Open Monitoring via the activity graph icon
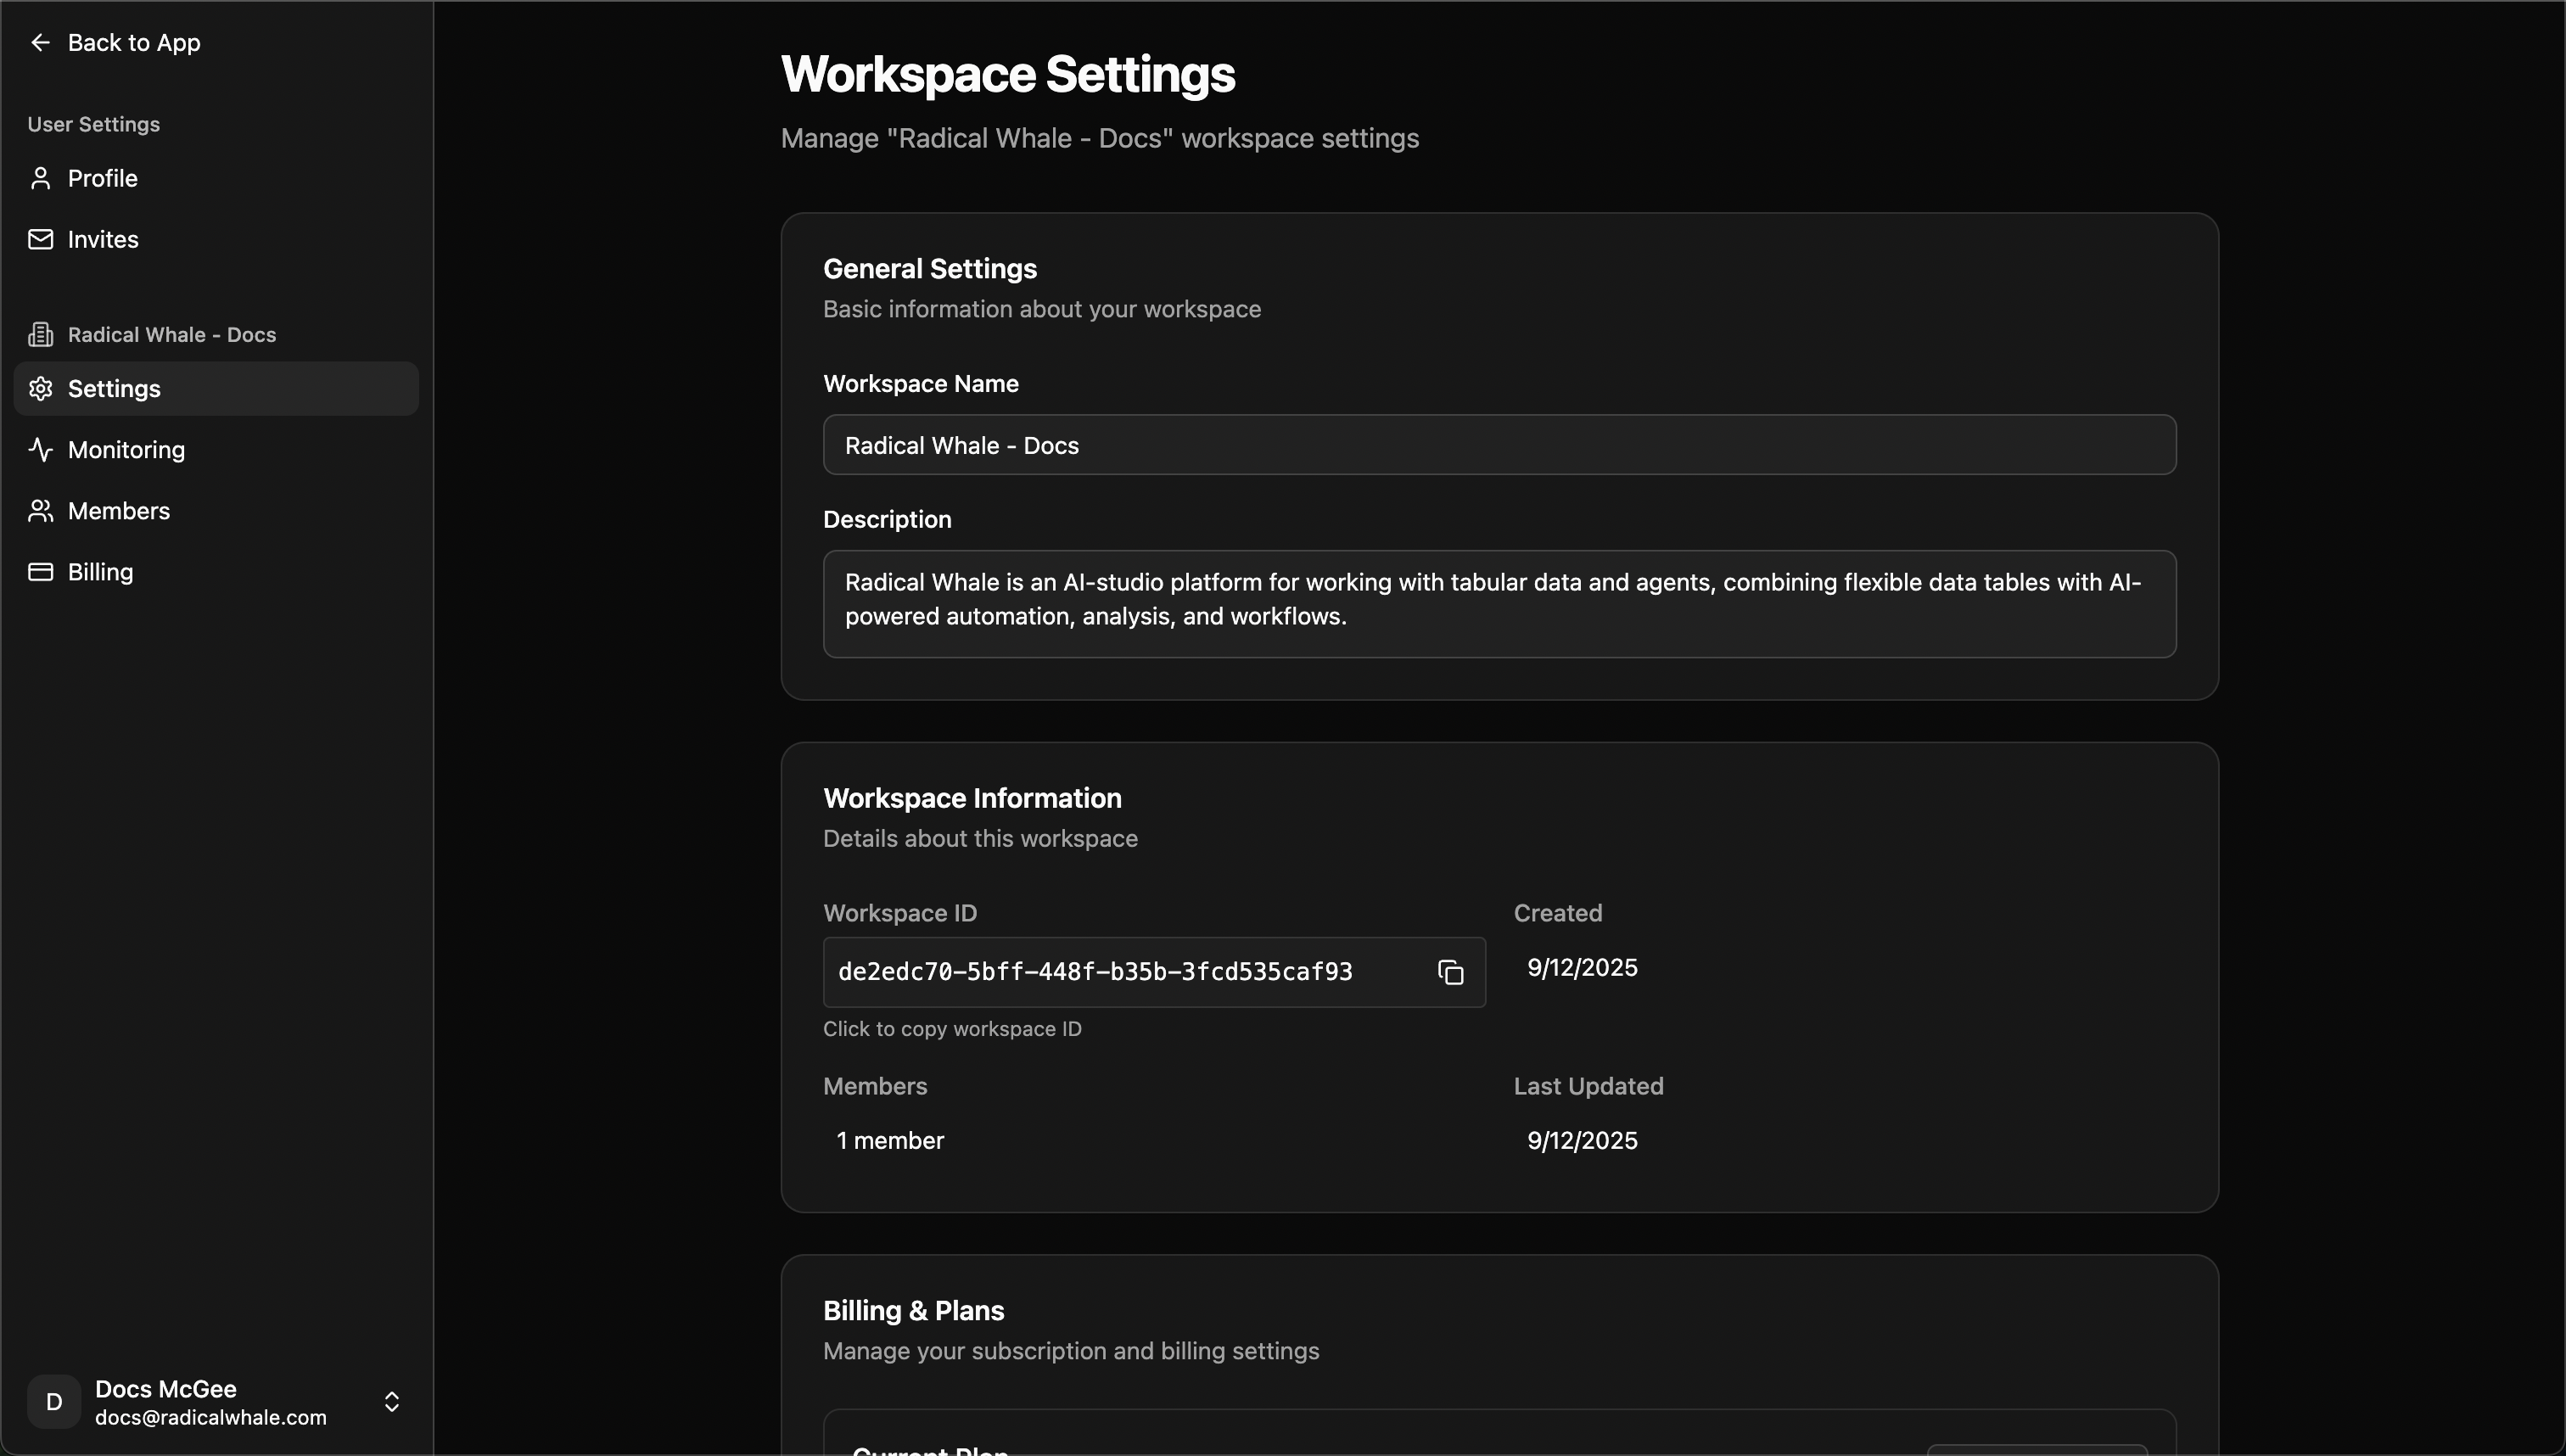 click(x=42, y=450)
